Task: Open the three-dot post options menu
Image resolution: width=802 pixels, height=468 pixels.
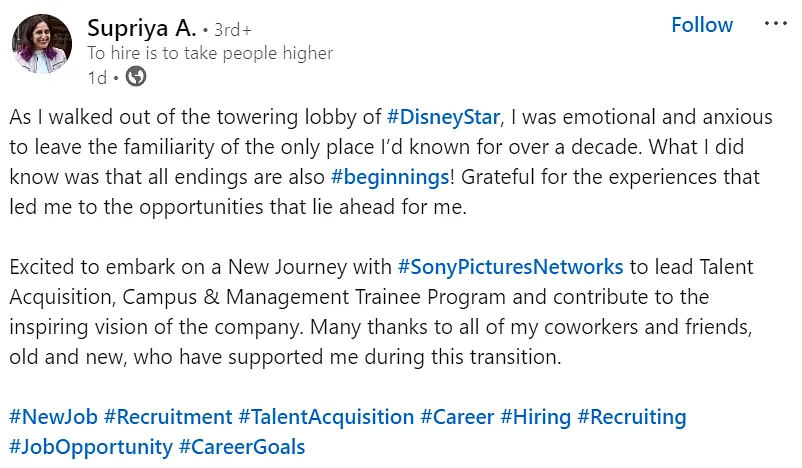Action: click(x=775, y=24)
